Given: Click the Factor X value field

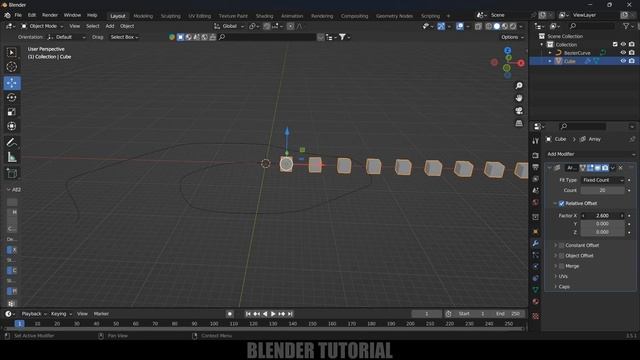Looking at the screenshot, I should click(603, 216).
